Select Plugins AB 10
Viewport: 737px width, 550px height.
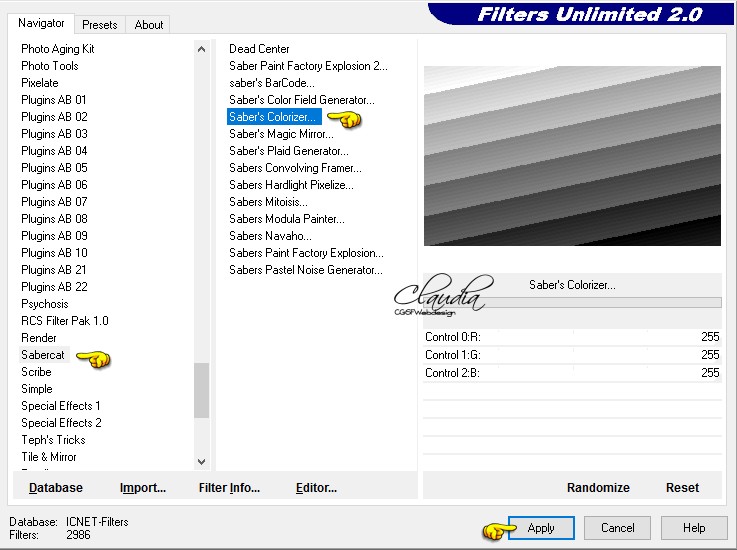tap(54, 253)
